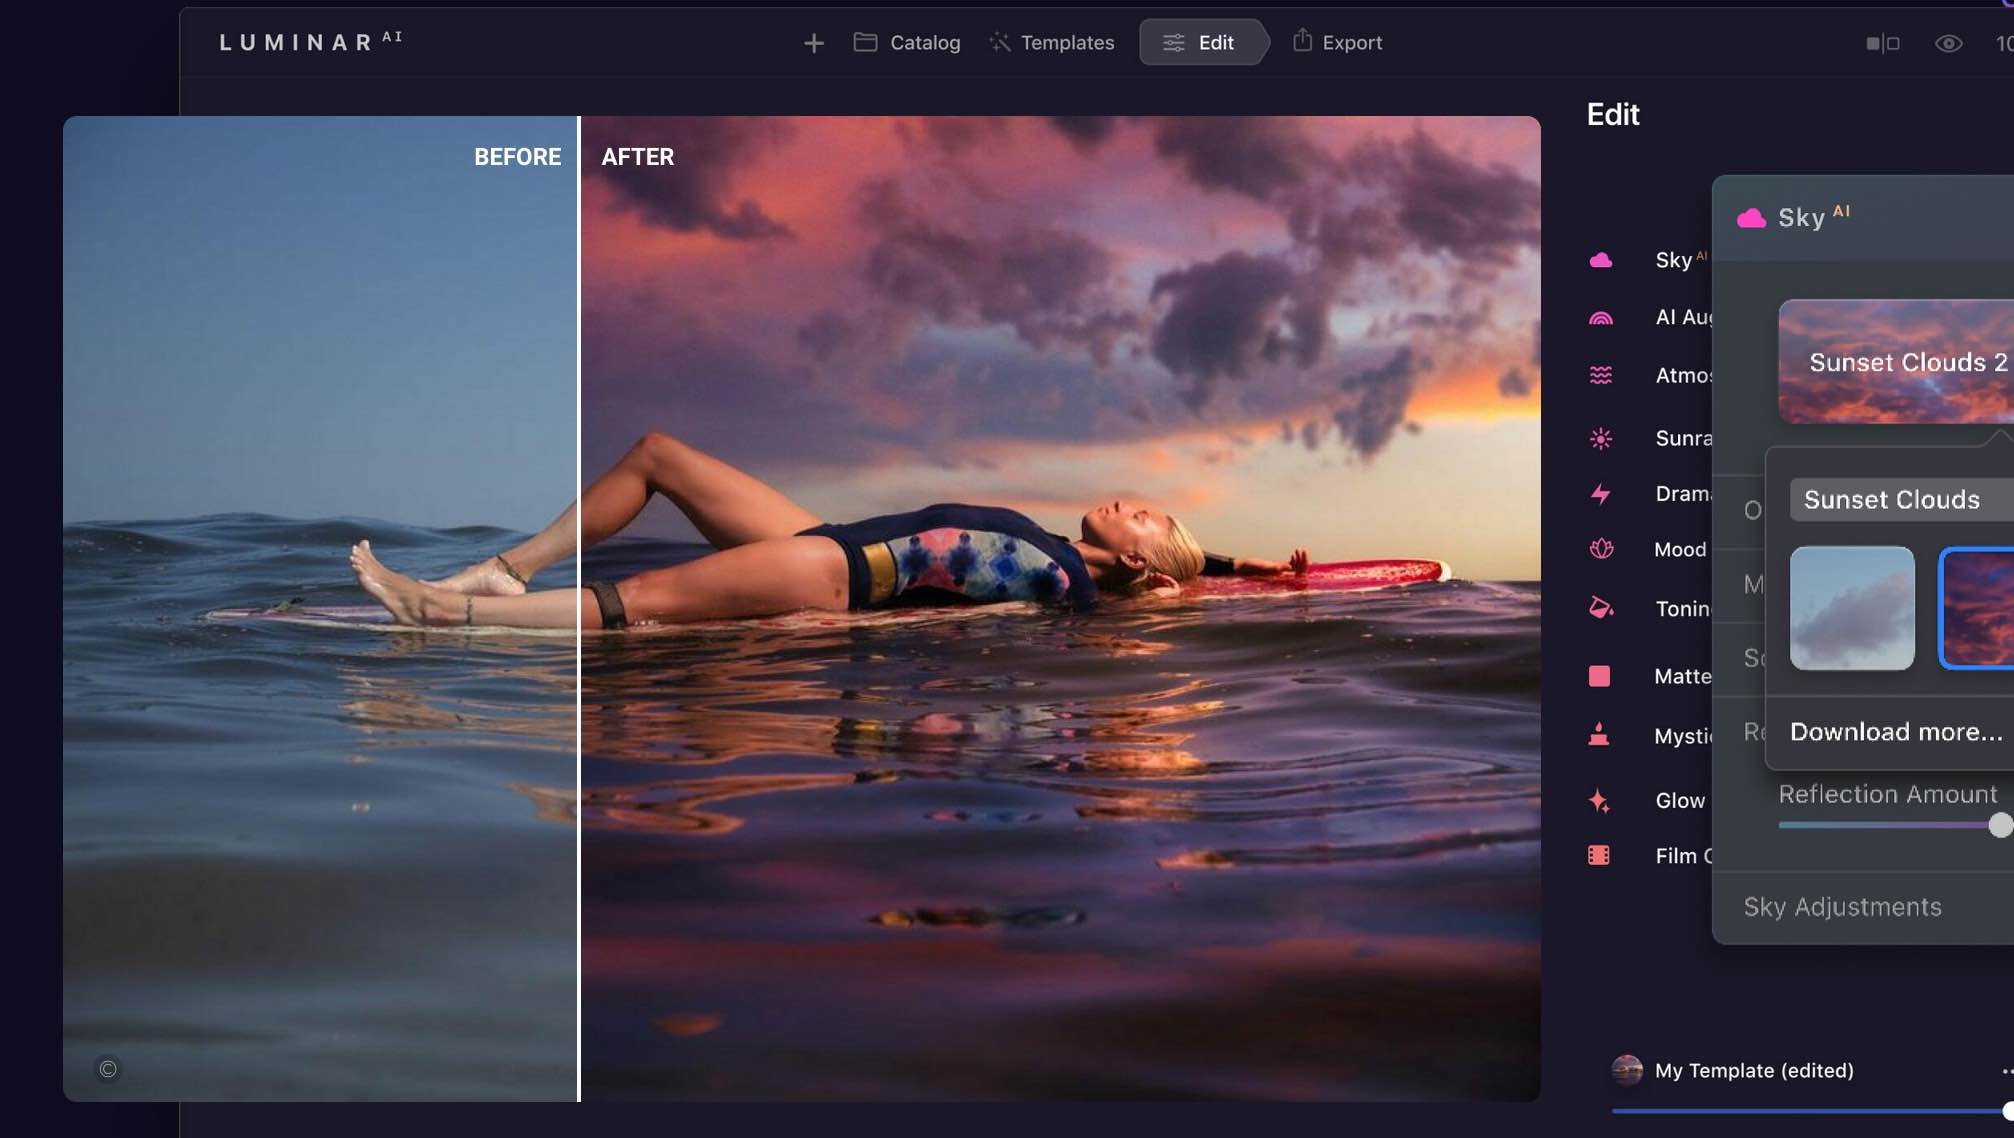Open the Sunrays tool
This screenshot has height=1138, width=2014.
coord(1601,438)
